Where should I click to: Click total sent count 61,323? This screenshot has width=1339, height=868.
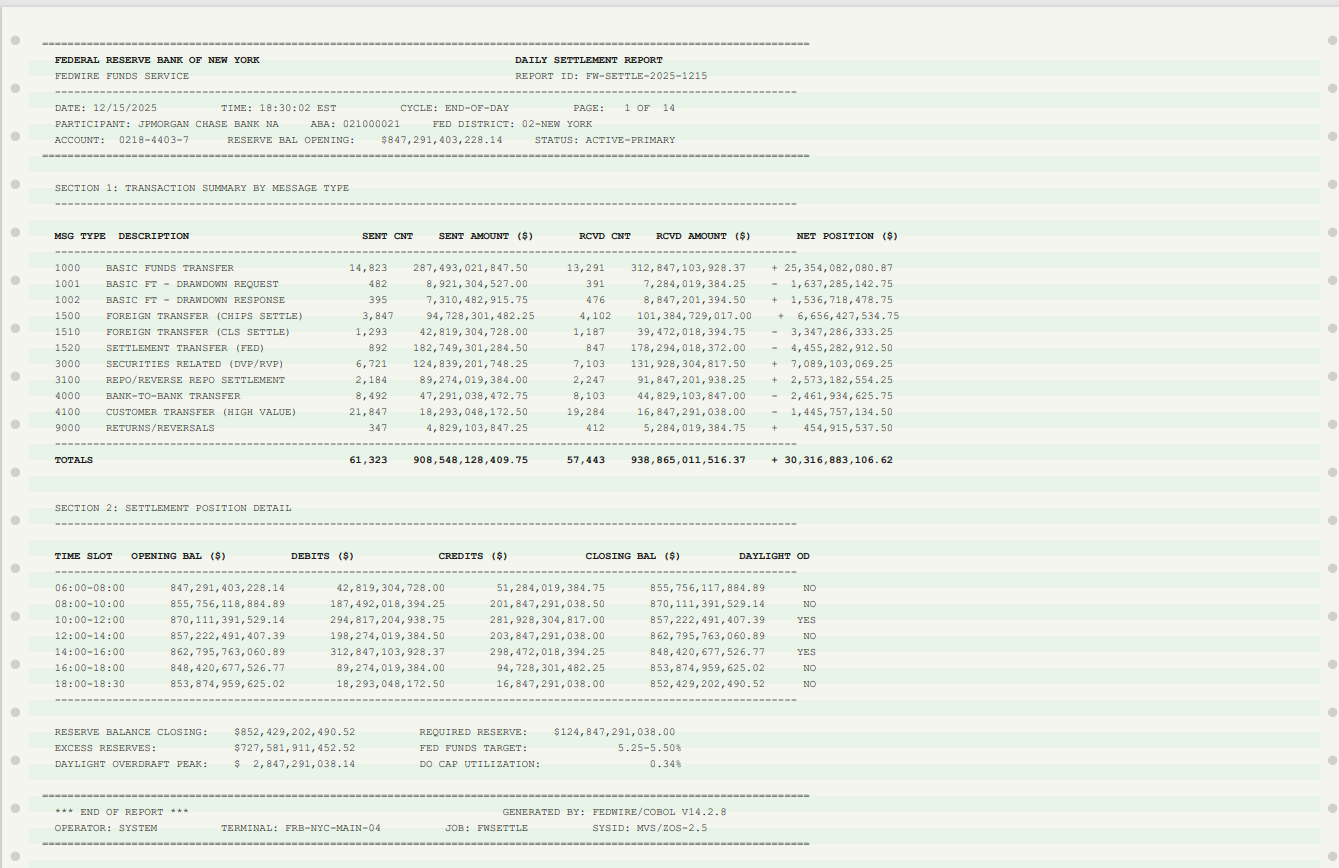(x=368, y=460)
